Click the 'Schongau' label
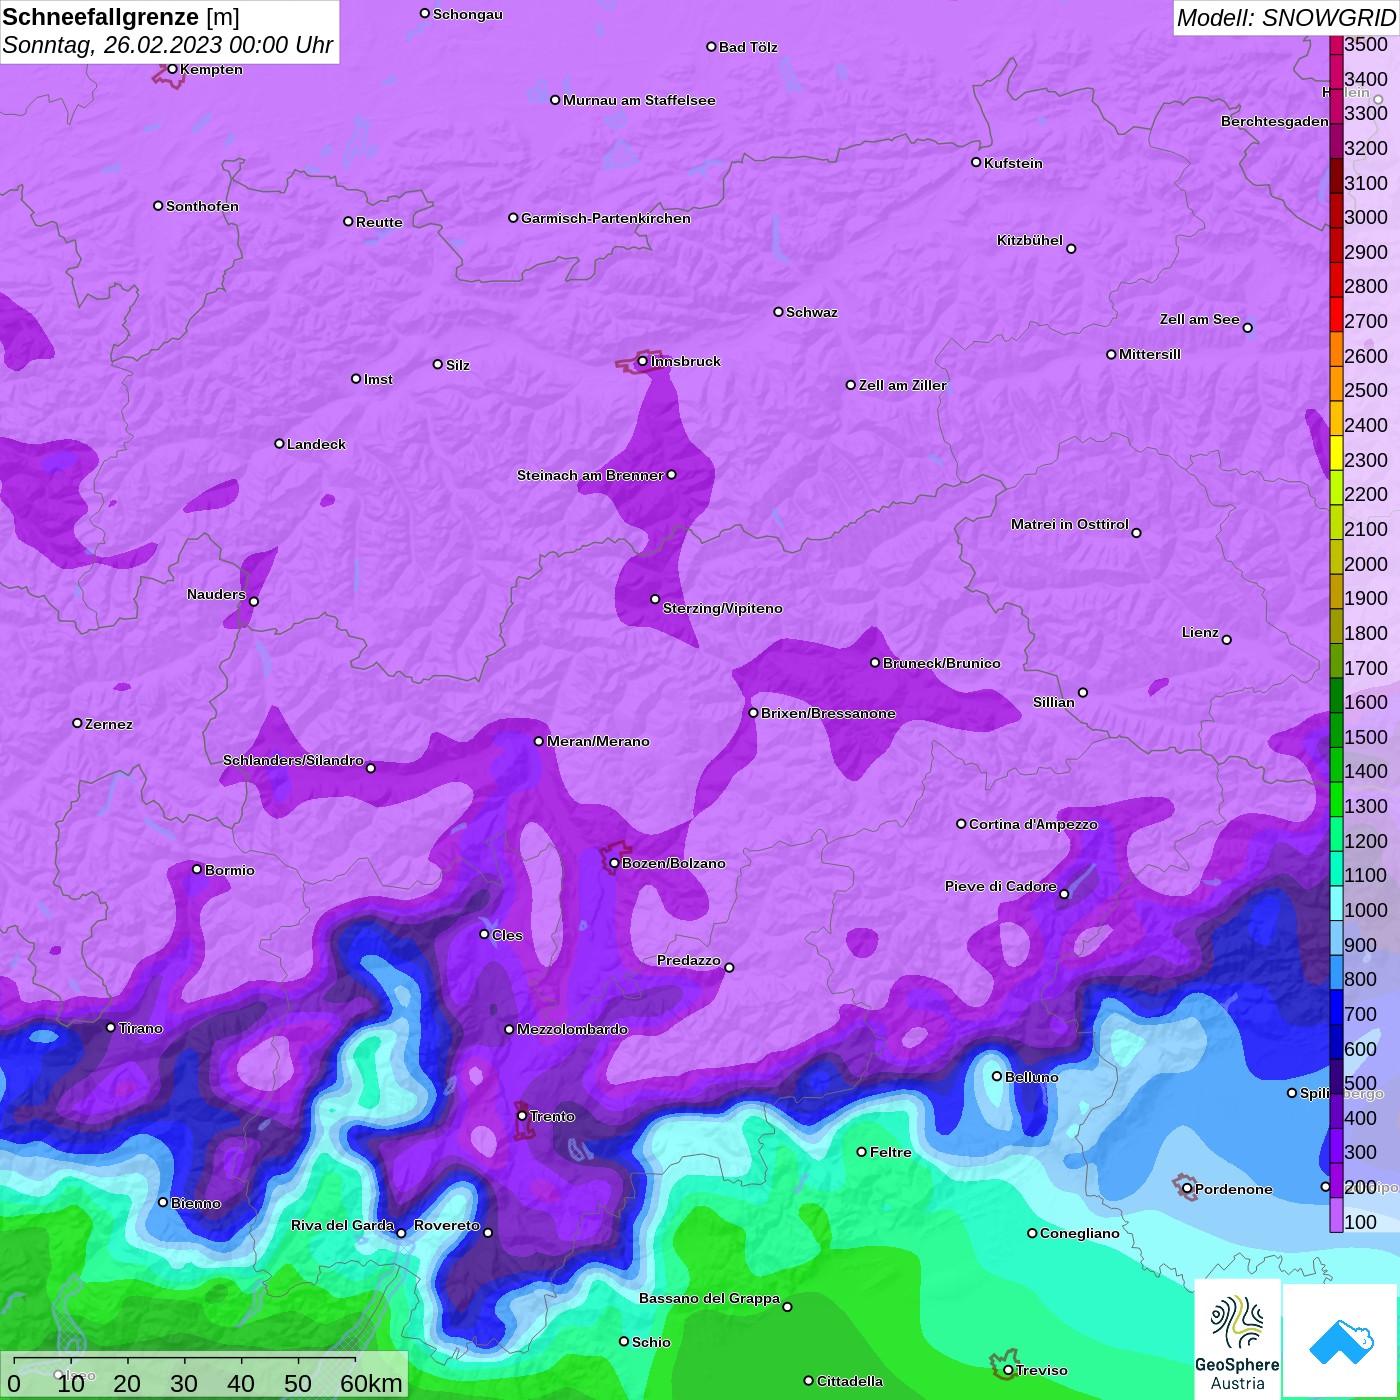 coord(468,14)
